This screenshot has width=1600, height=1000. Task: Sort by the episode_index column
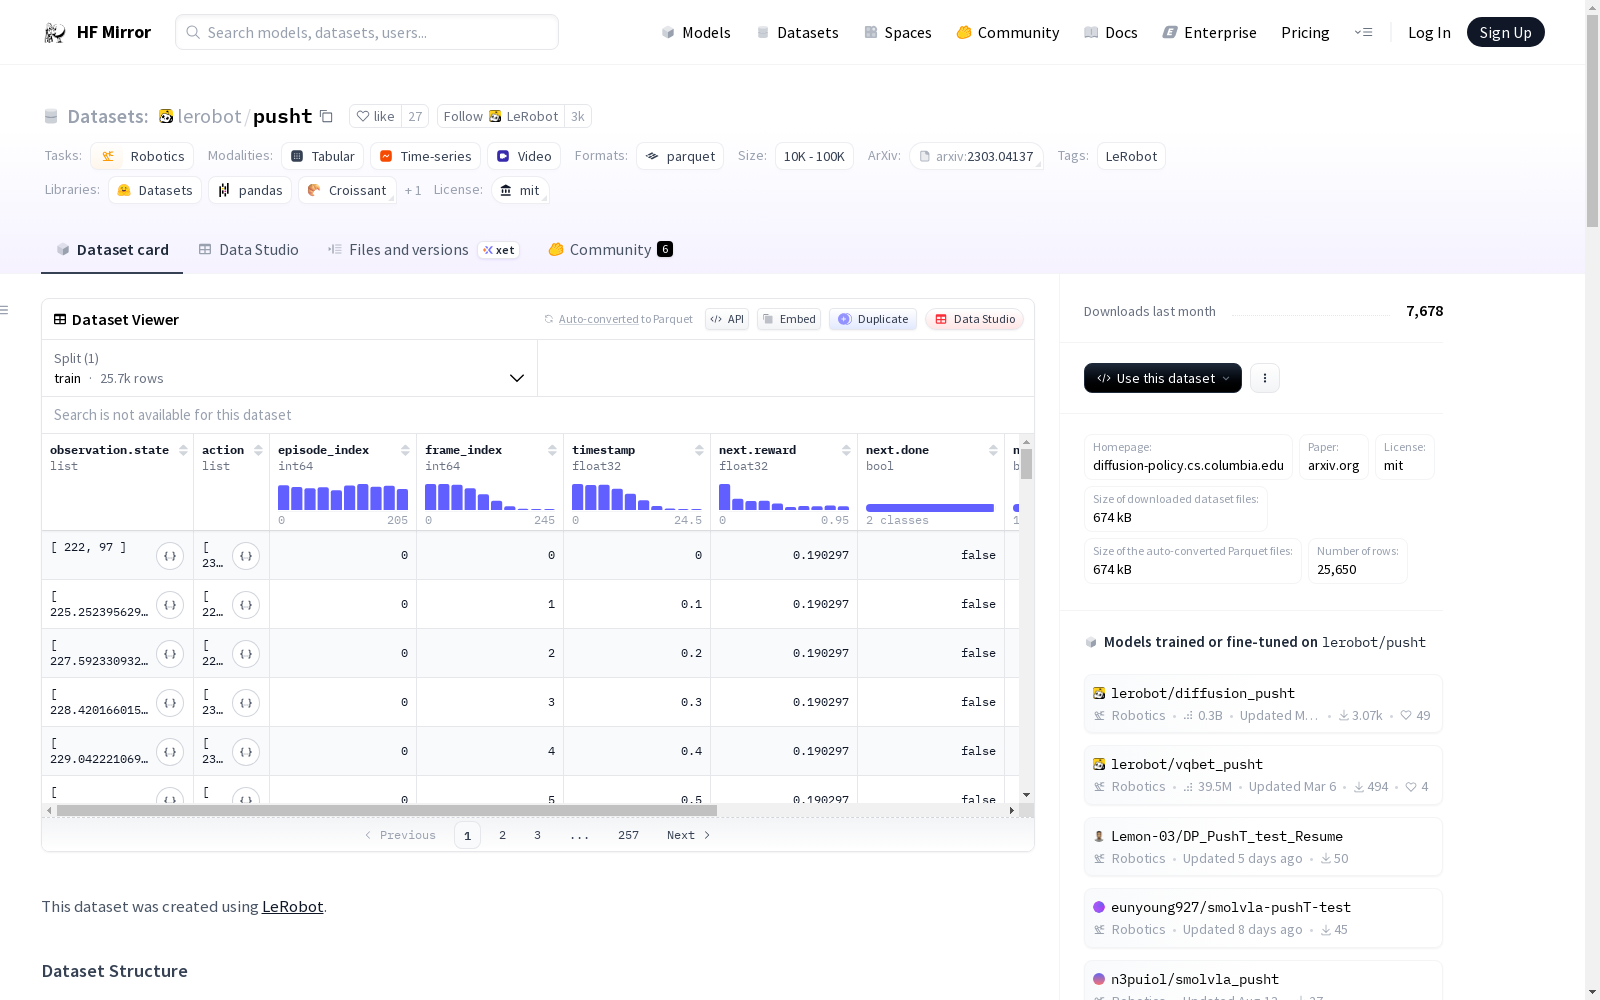point(405,450)
